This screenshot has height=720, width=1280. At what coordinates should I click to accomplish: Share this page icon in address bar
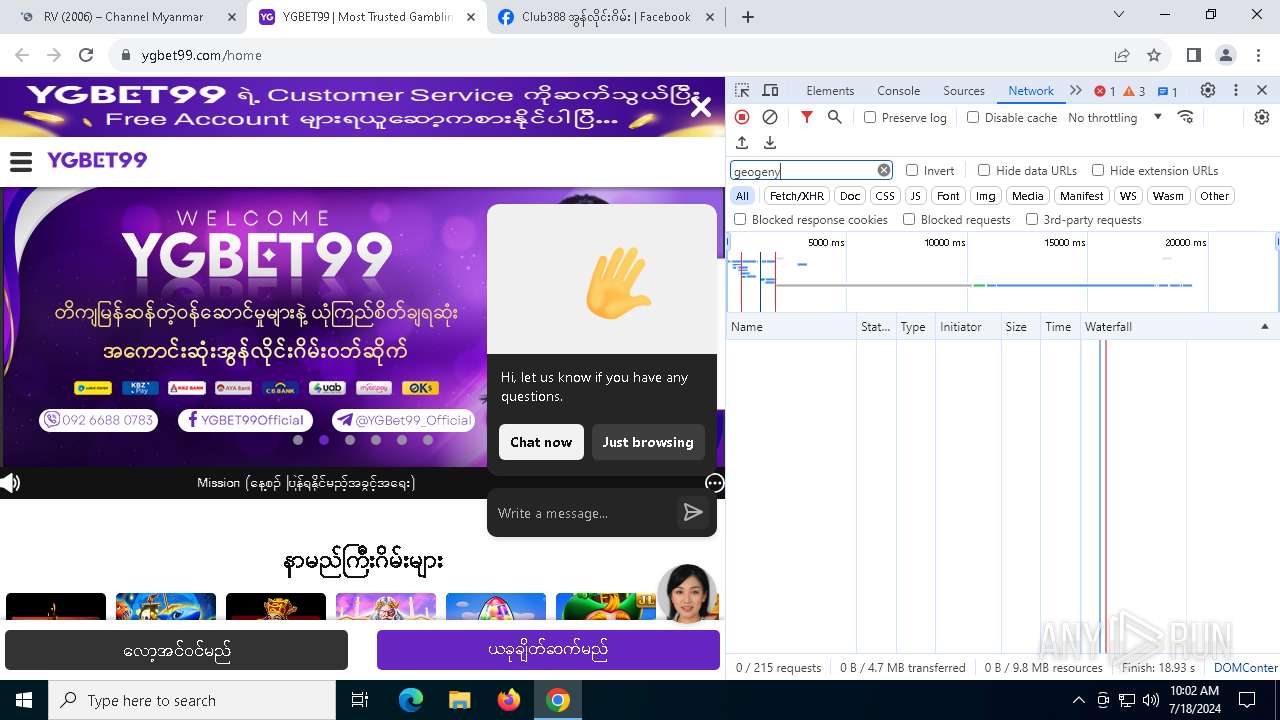coord(1122,55)
